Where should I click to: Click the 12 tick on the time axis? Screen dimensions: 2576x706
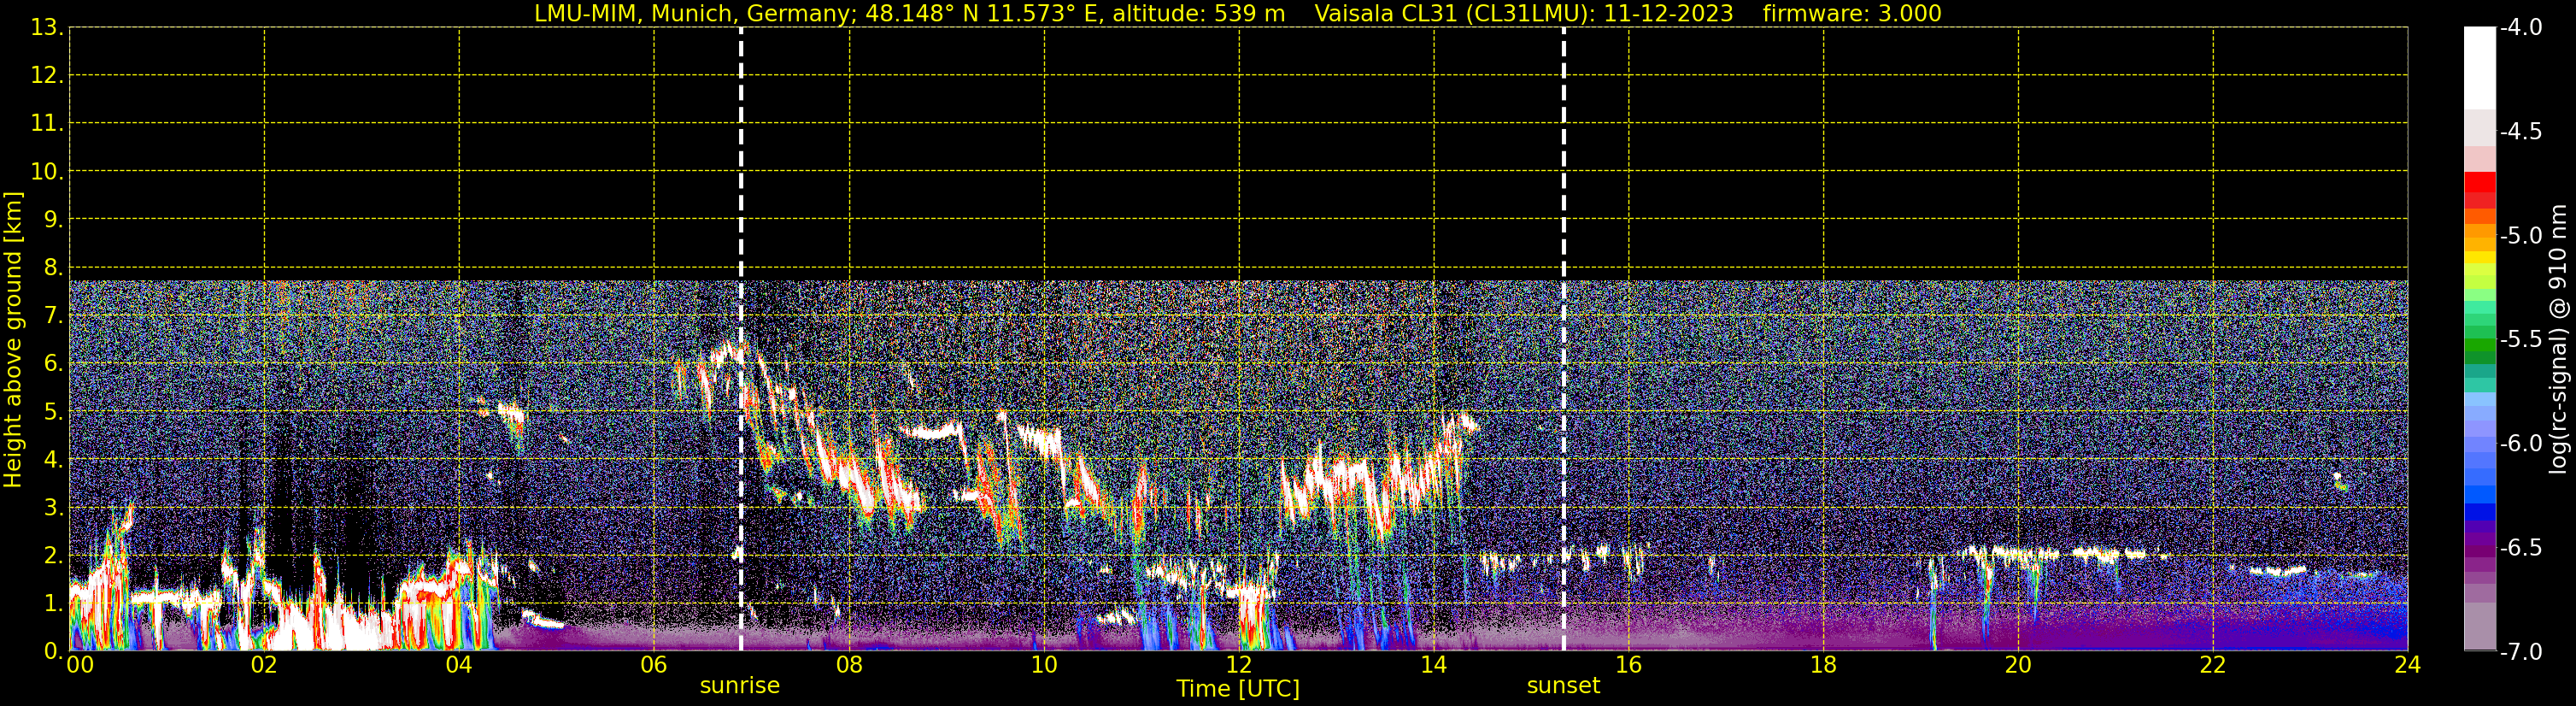[x=1238, y=665]
